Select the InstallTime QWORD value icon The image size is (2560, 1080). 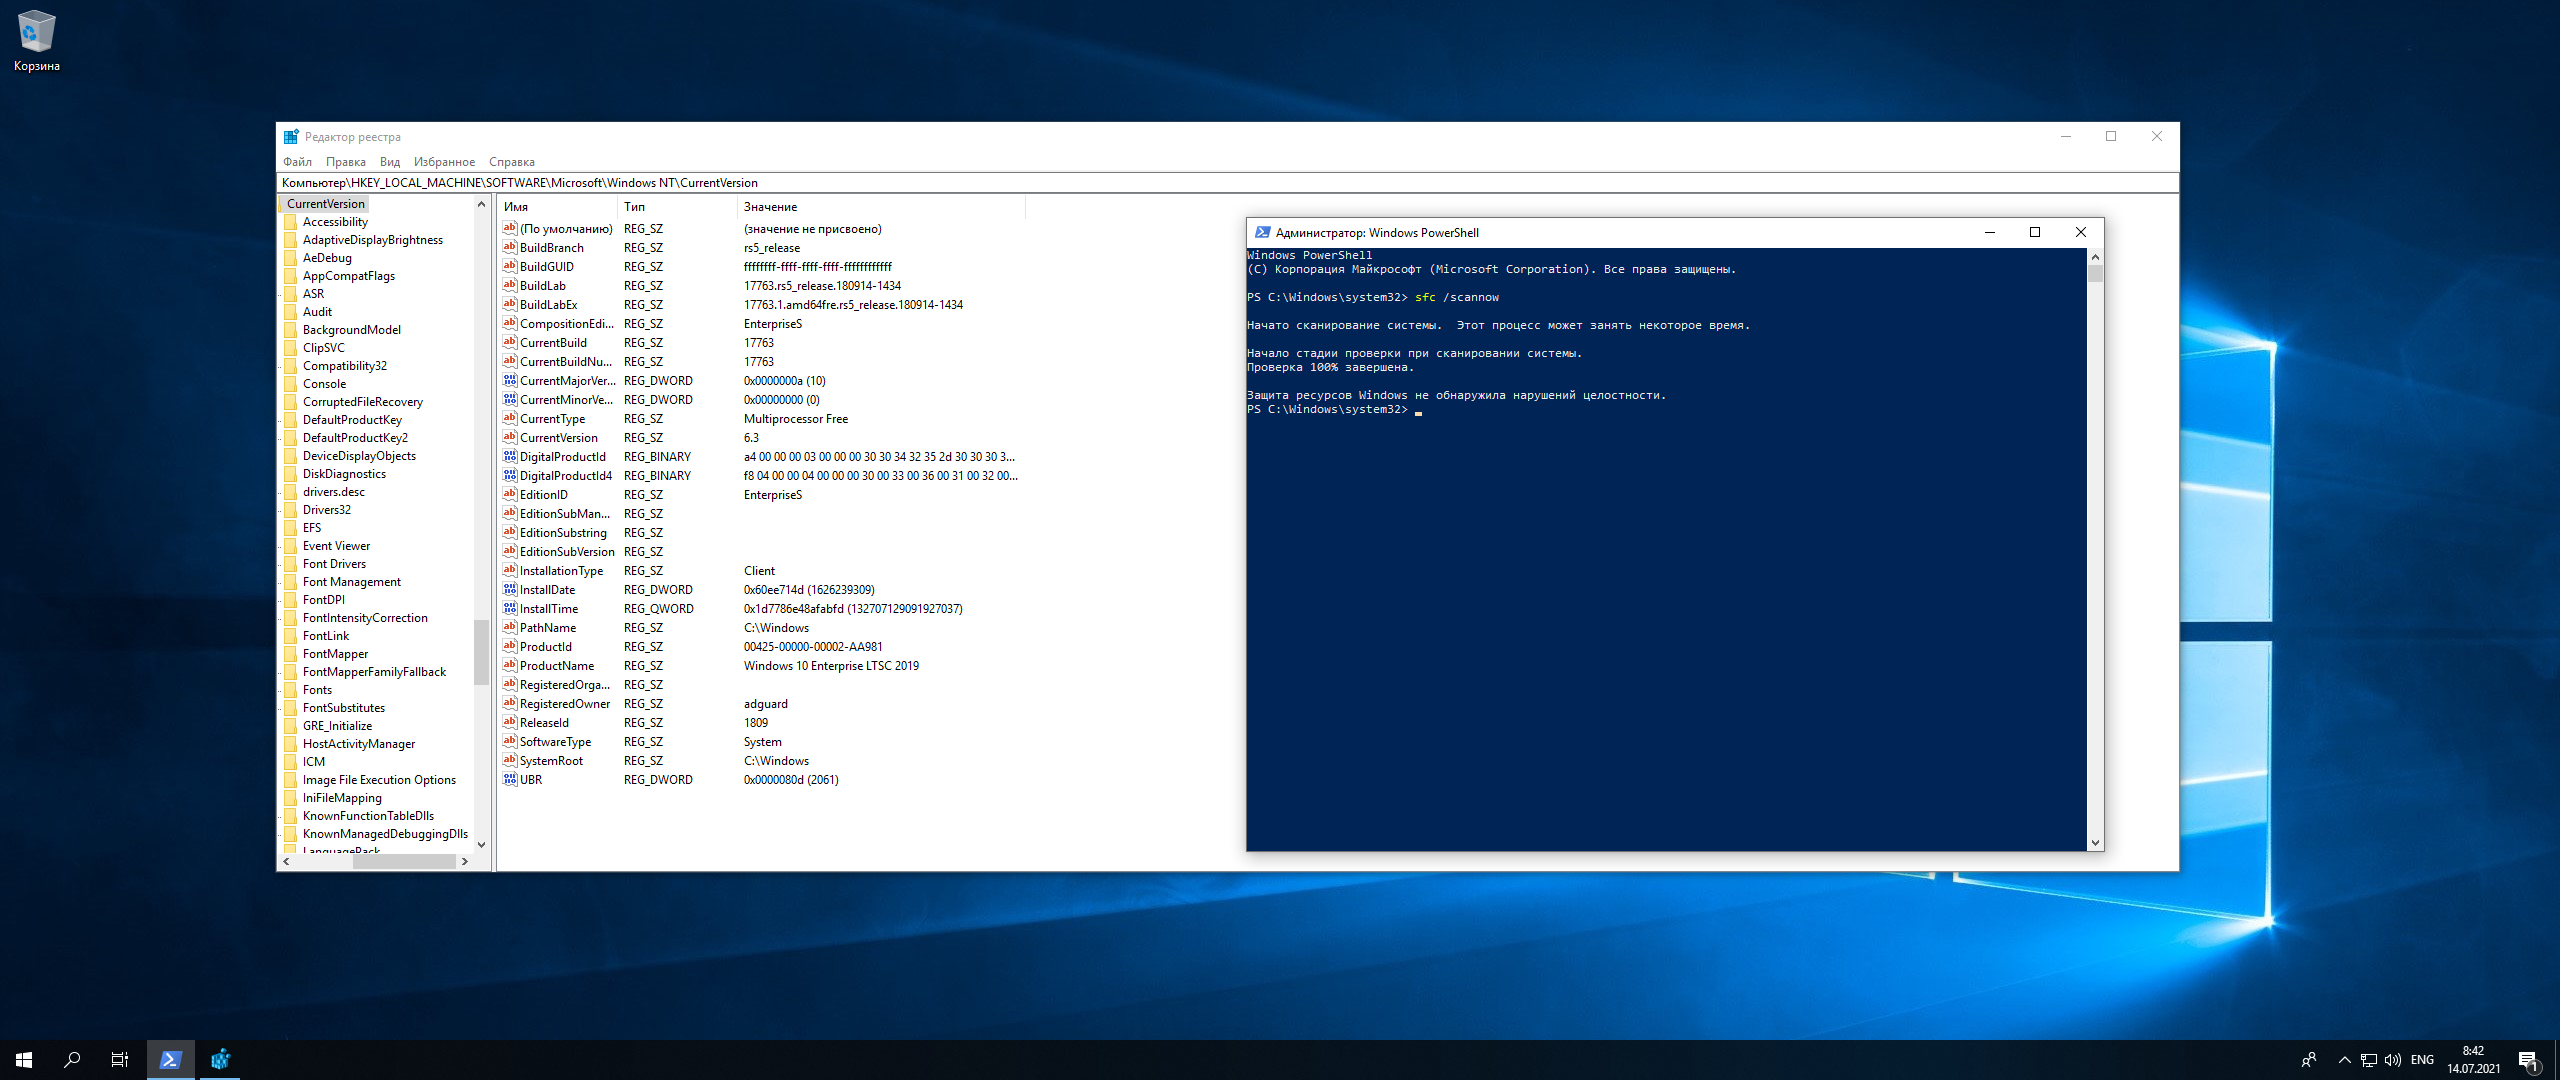coord(510,608)
